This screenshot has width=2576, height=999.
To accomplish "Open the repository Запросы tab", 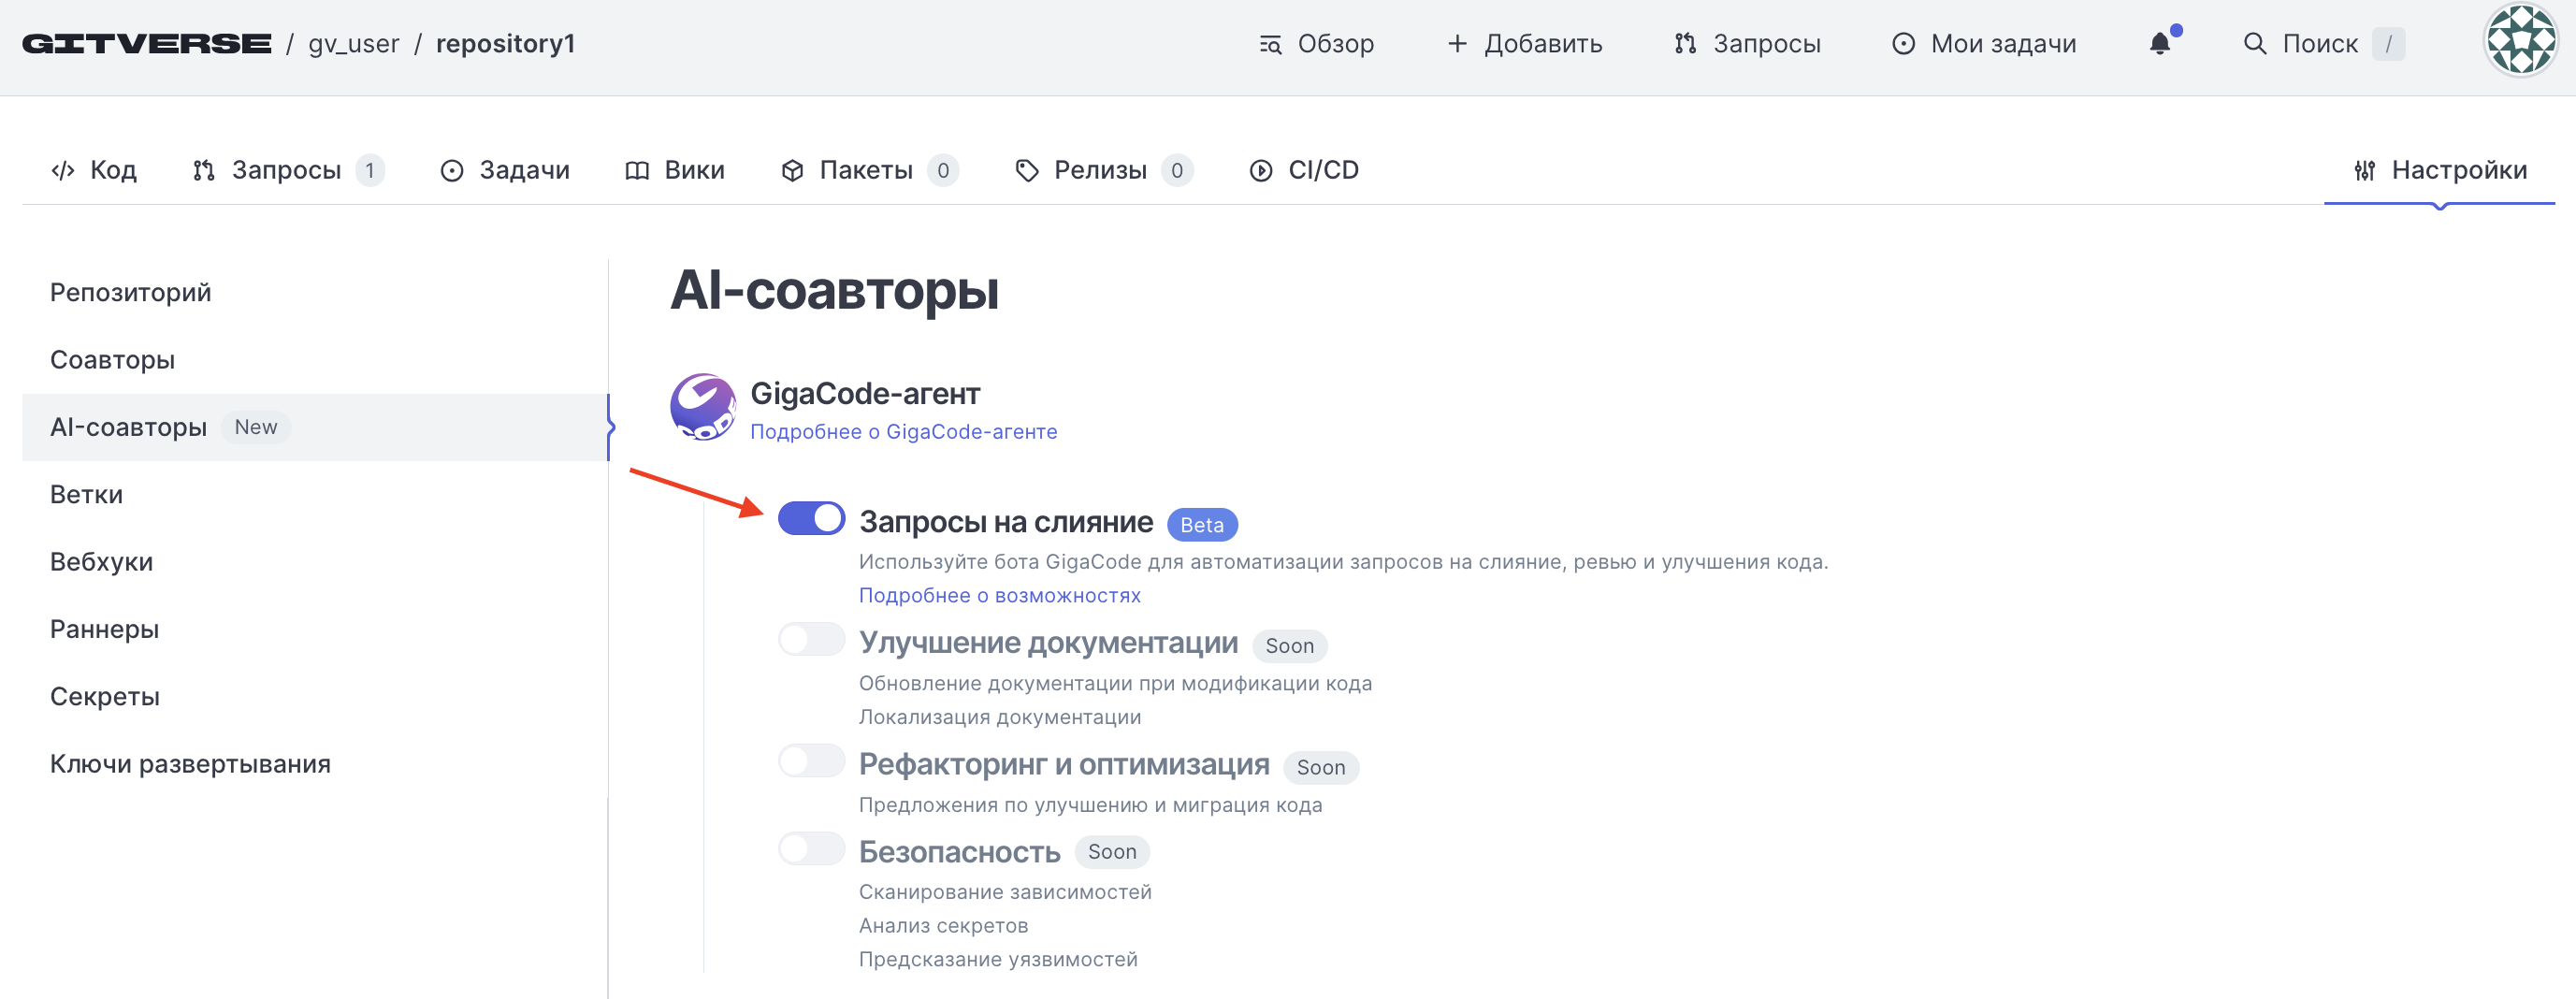I will point(288,171).
